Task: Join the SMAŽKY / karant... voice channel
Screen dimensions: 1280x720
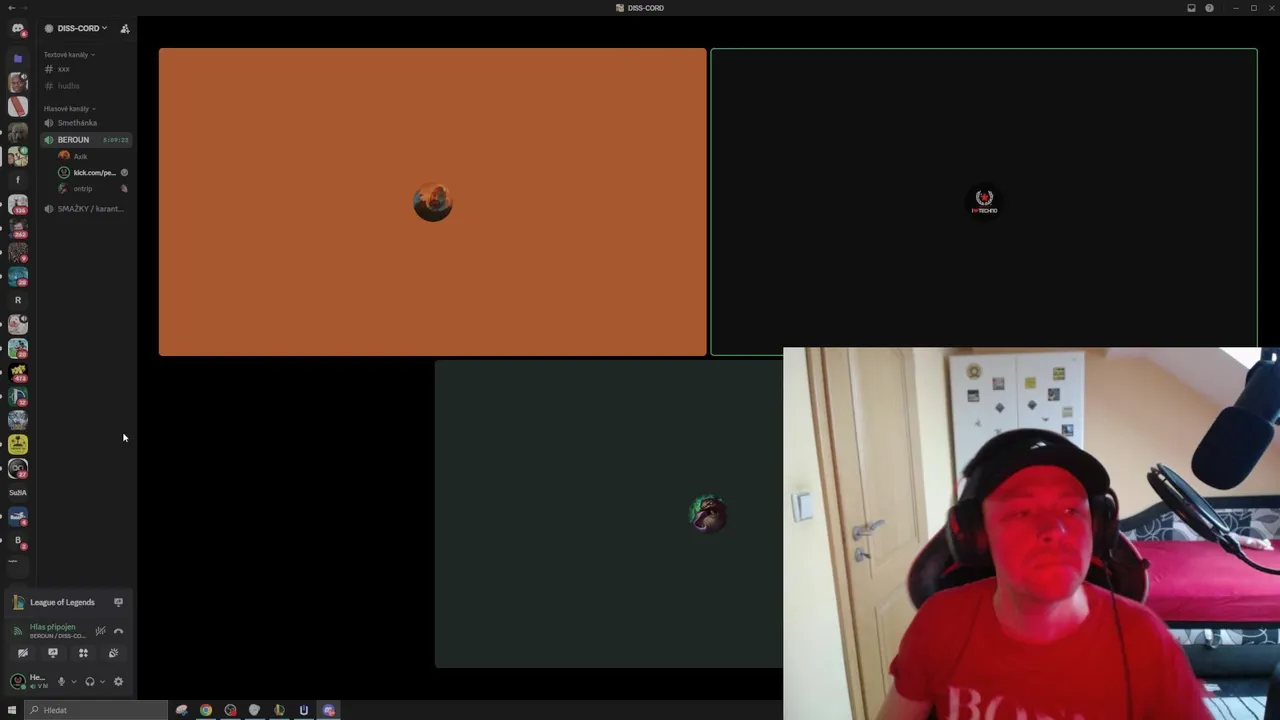Action: click(86, 209)
